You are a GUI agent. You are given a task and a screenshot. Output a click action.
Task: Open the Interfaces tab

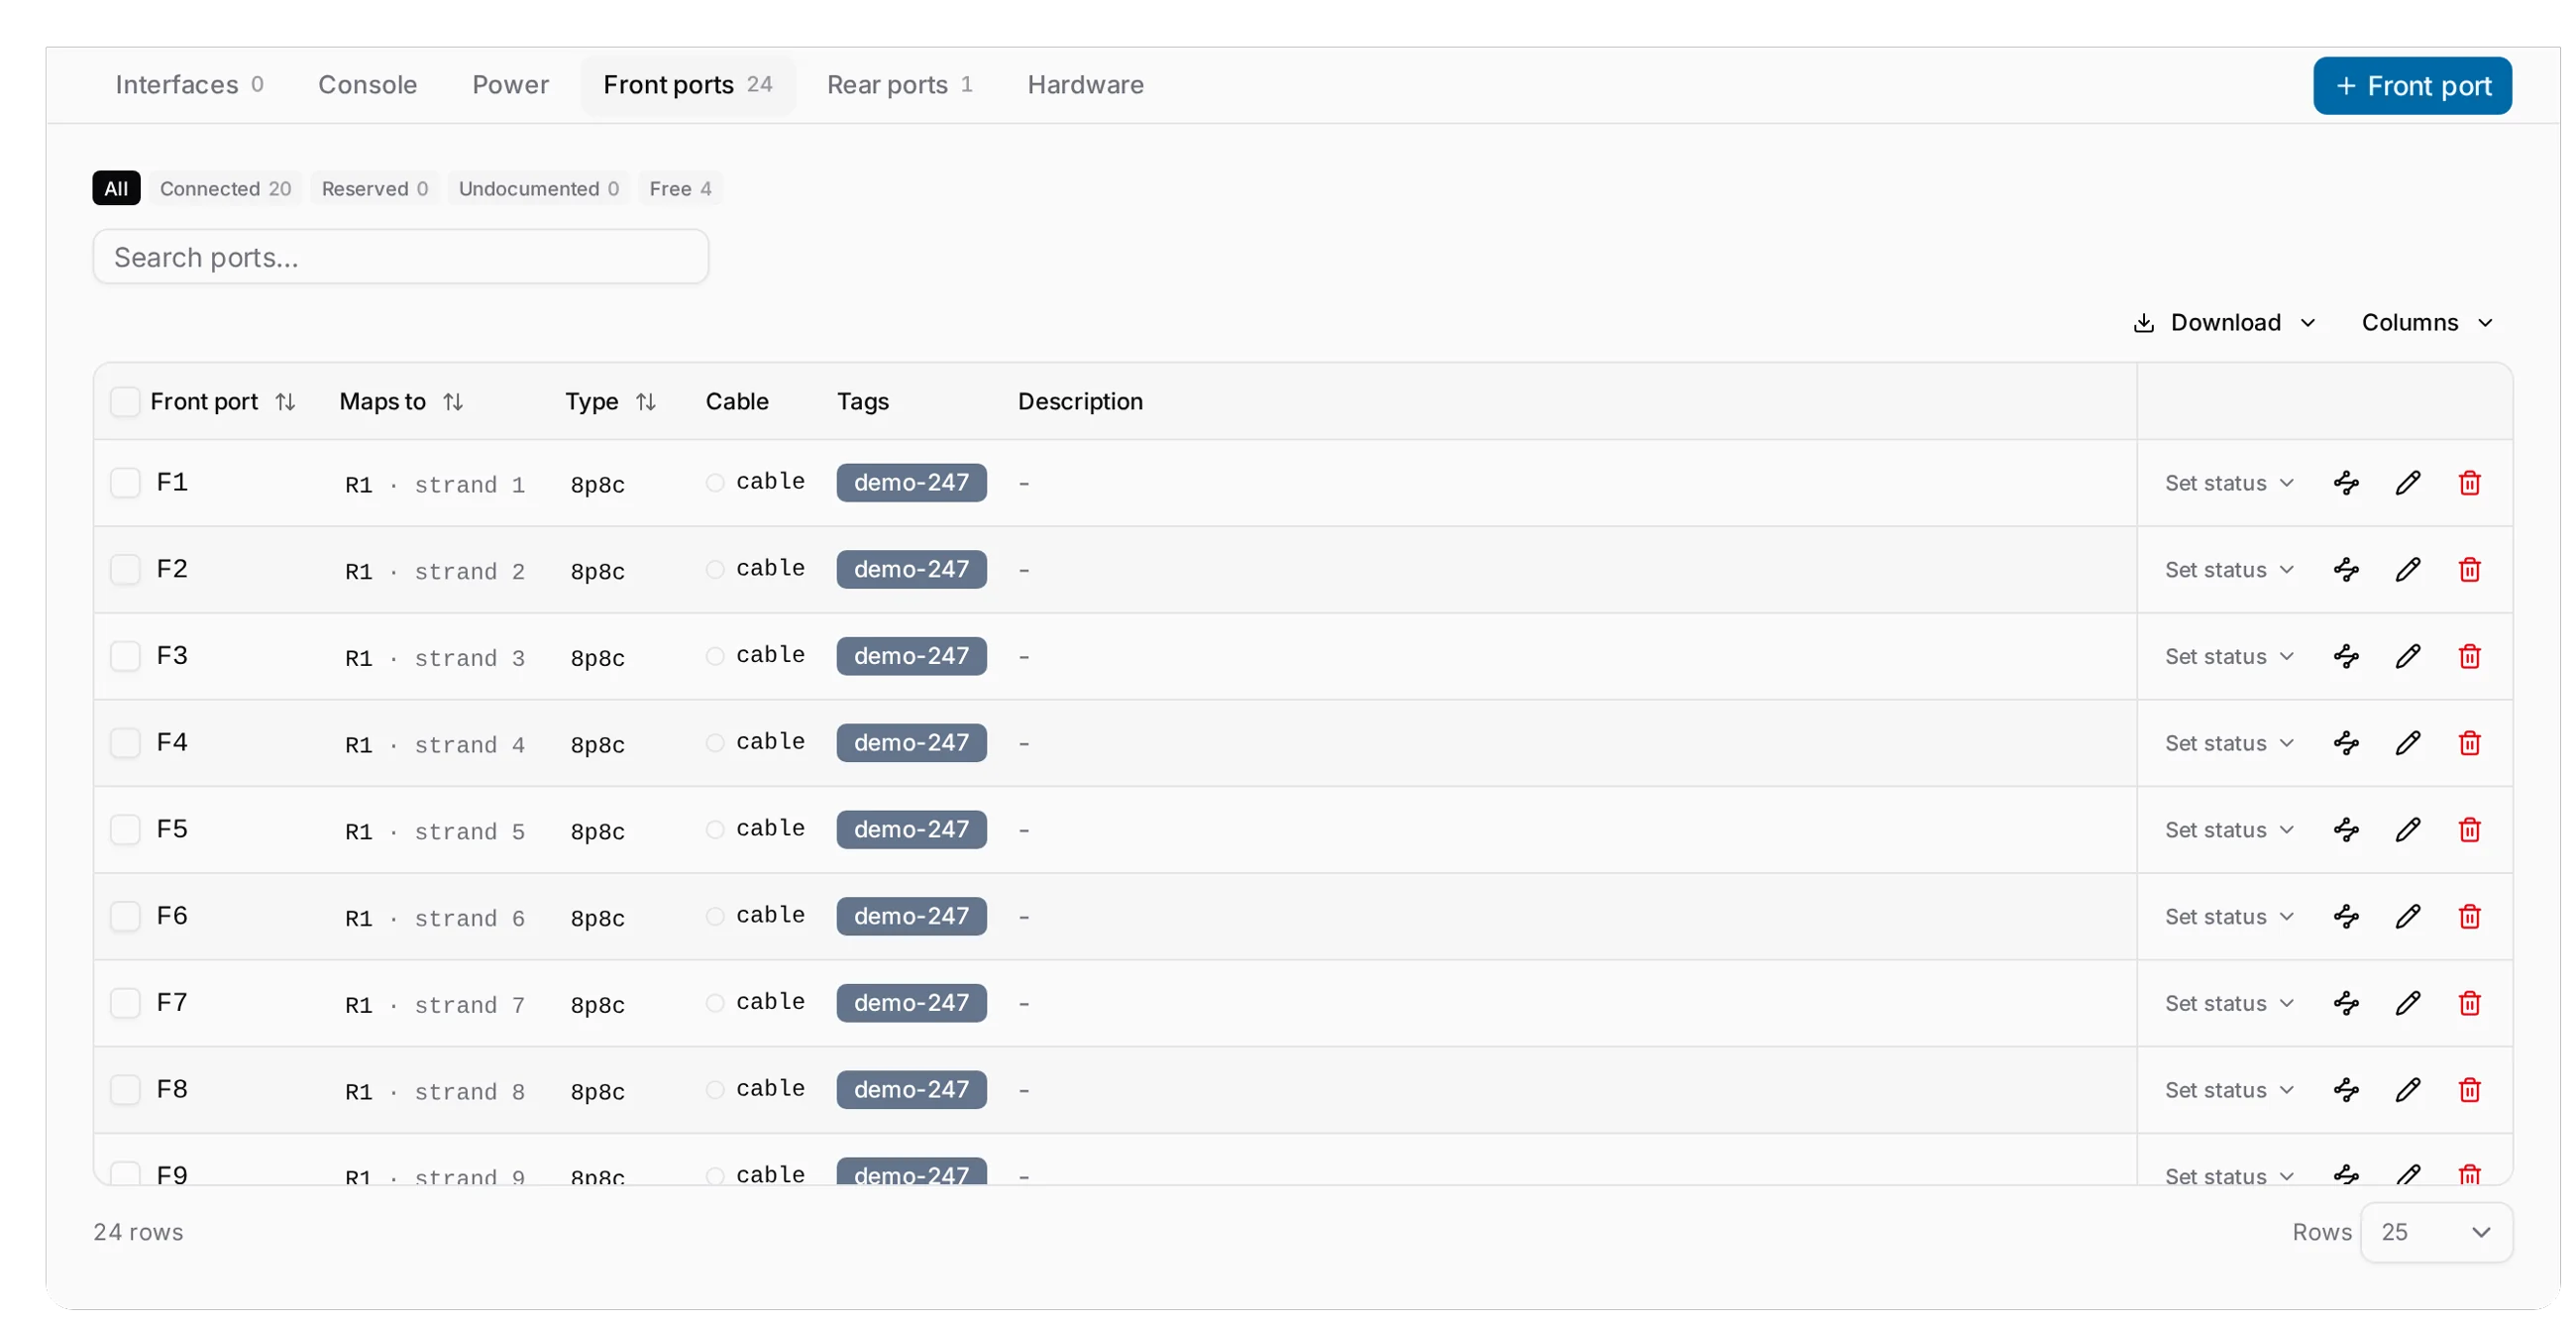click(x=189, y=85)
